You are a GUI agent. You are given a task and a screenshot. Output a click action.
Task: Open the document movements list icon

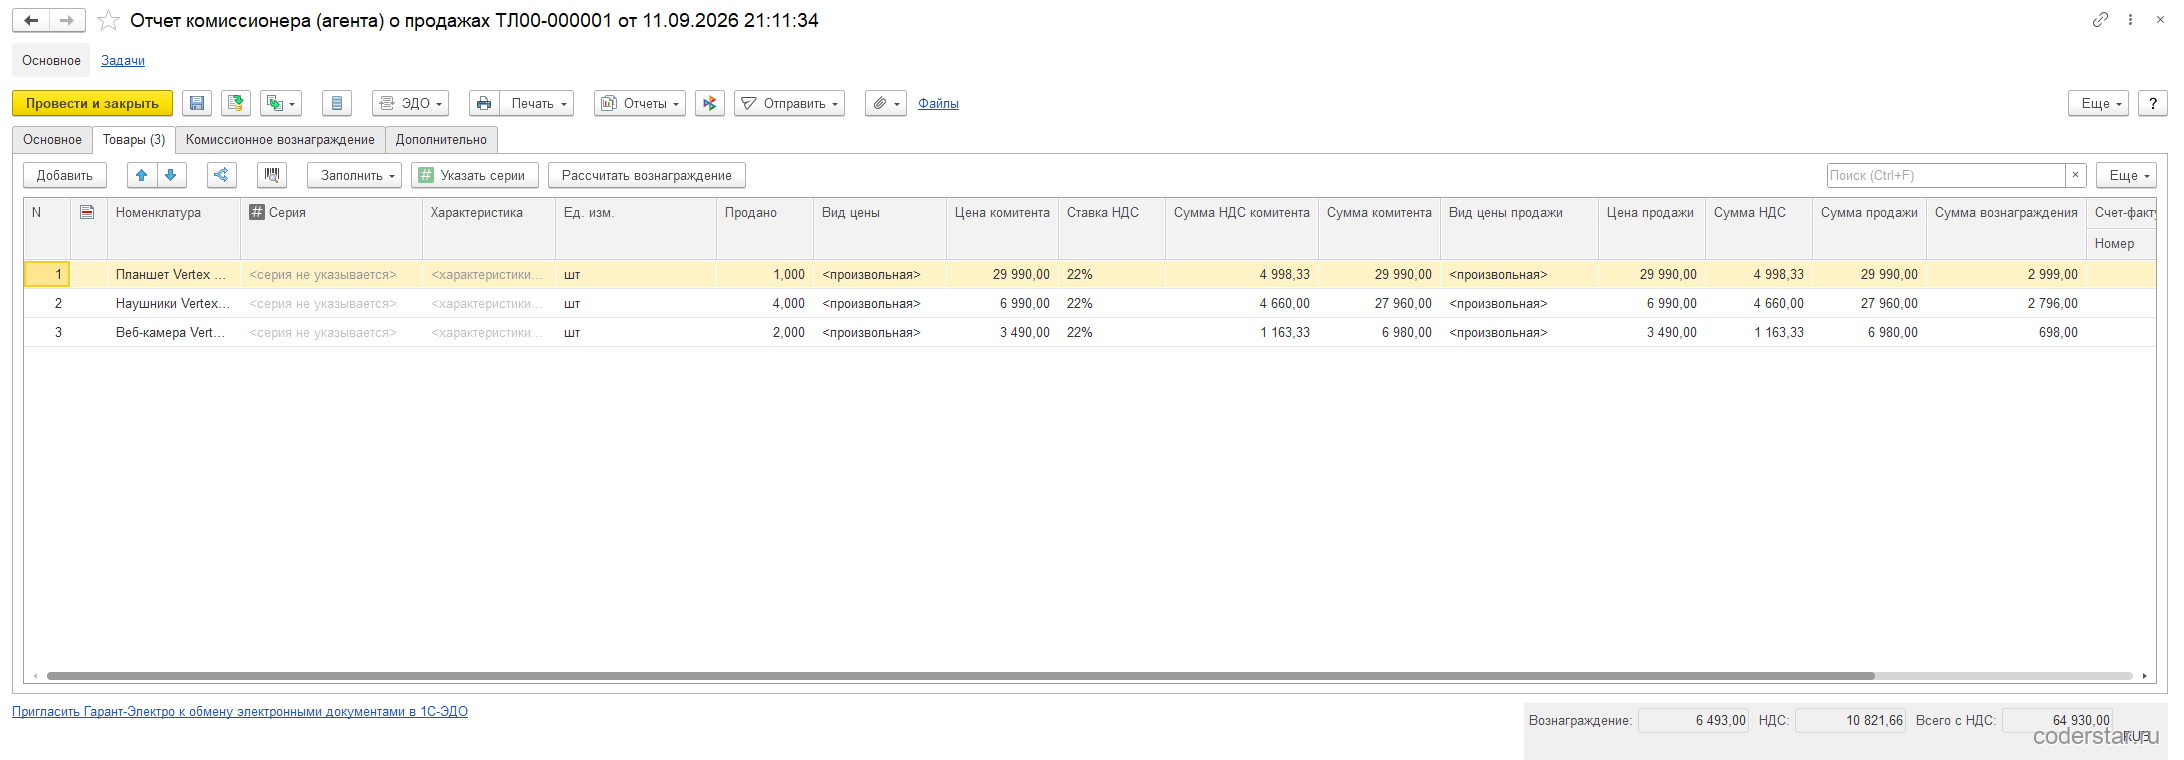[x=337, y=103]
